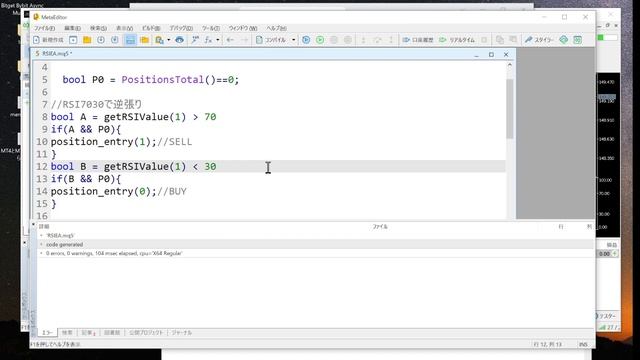Select the '0 errors, 0 warnings' log row
640x360 pixels.
click(x=315, y=253)
